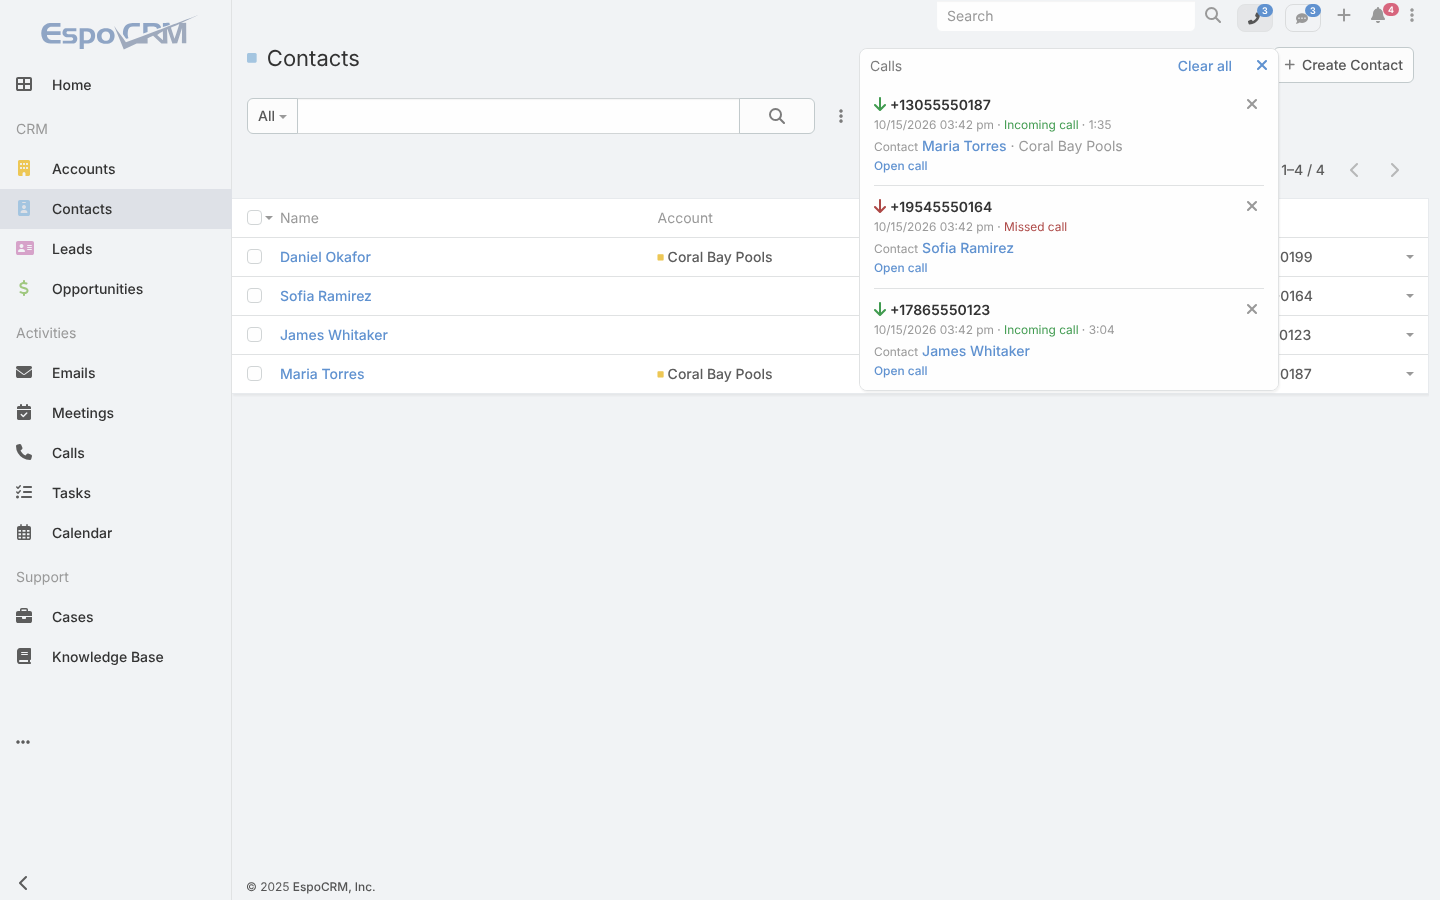Viewport: 1440px width, 900px height.
Task: Open the top-right vertical dots menu
Action: coord(1412,16)
